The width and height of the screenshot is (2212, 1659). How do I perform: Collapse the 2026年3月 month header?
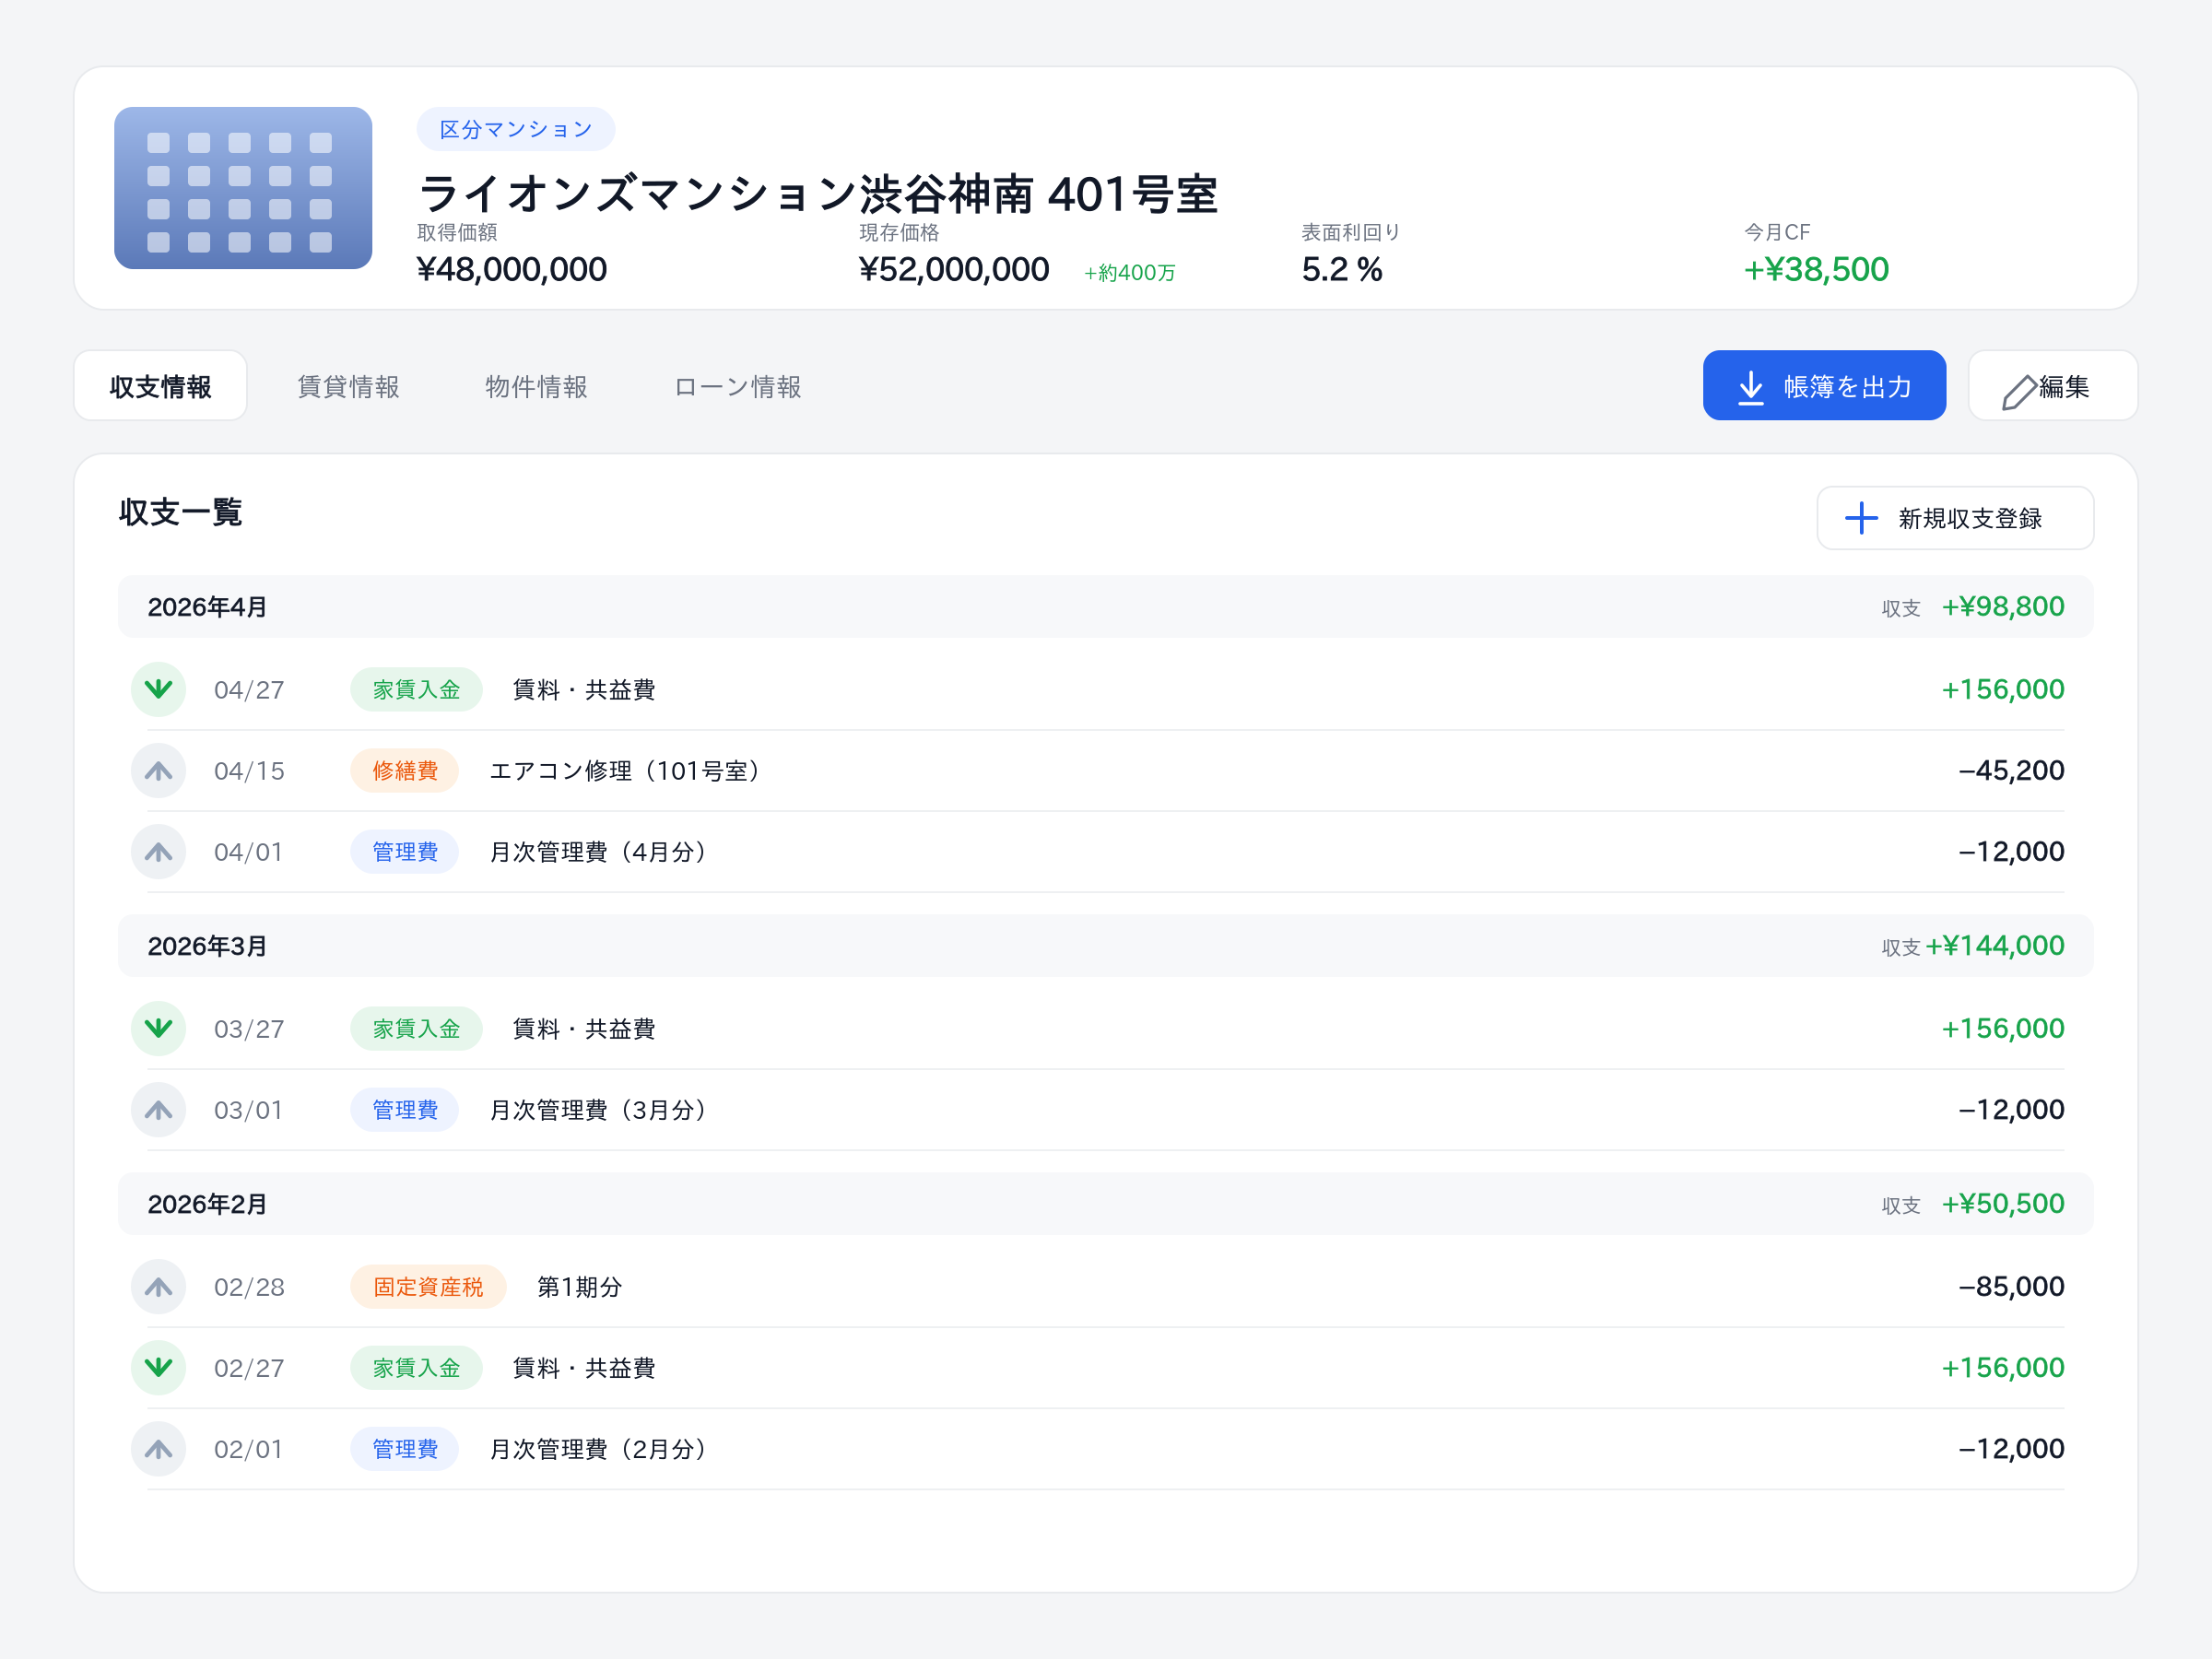(1106, 946)
